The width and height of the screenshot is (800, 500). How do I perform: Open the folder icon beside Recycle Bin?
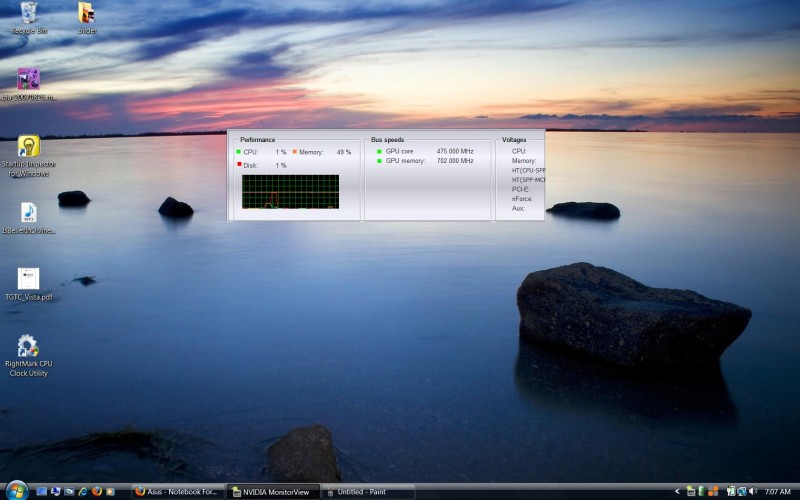[x=87, y=13]
